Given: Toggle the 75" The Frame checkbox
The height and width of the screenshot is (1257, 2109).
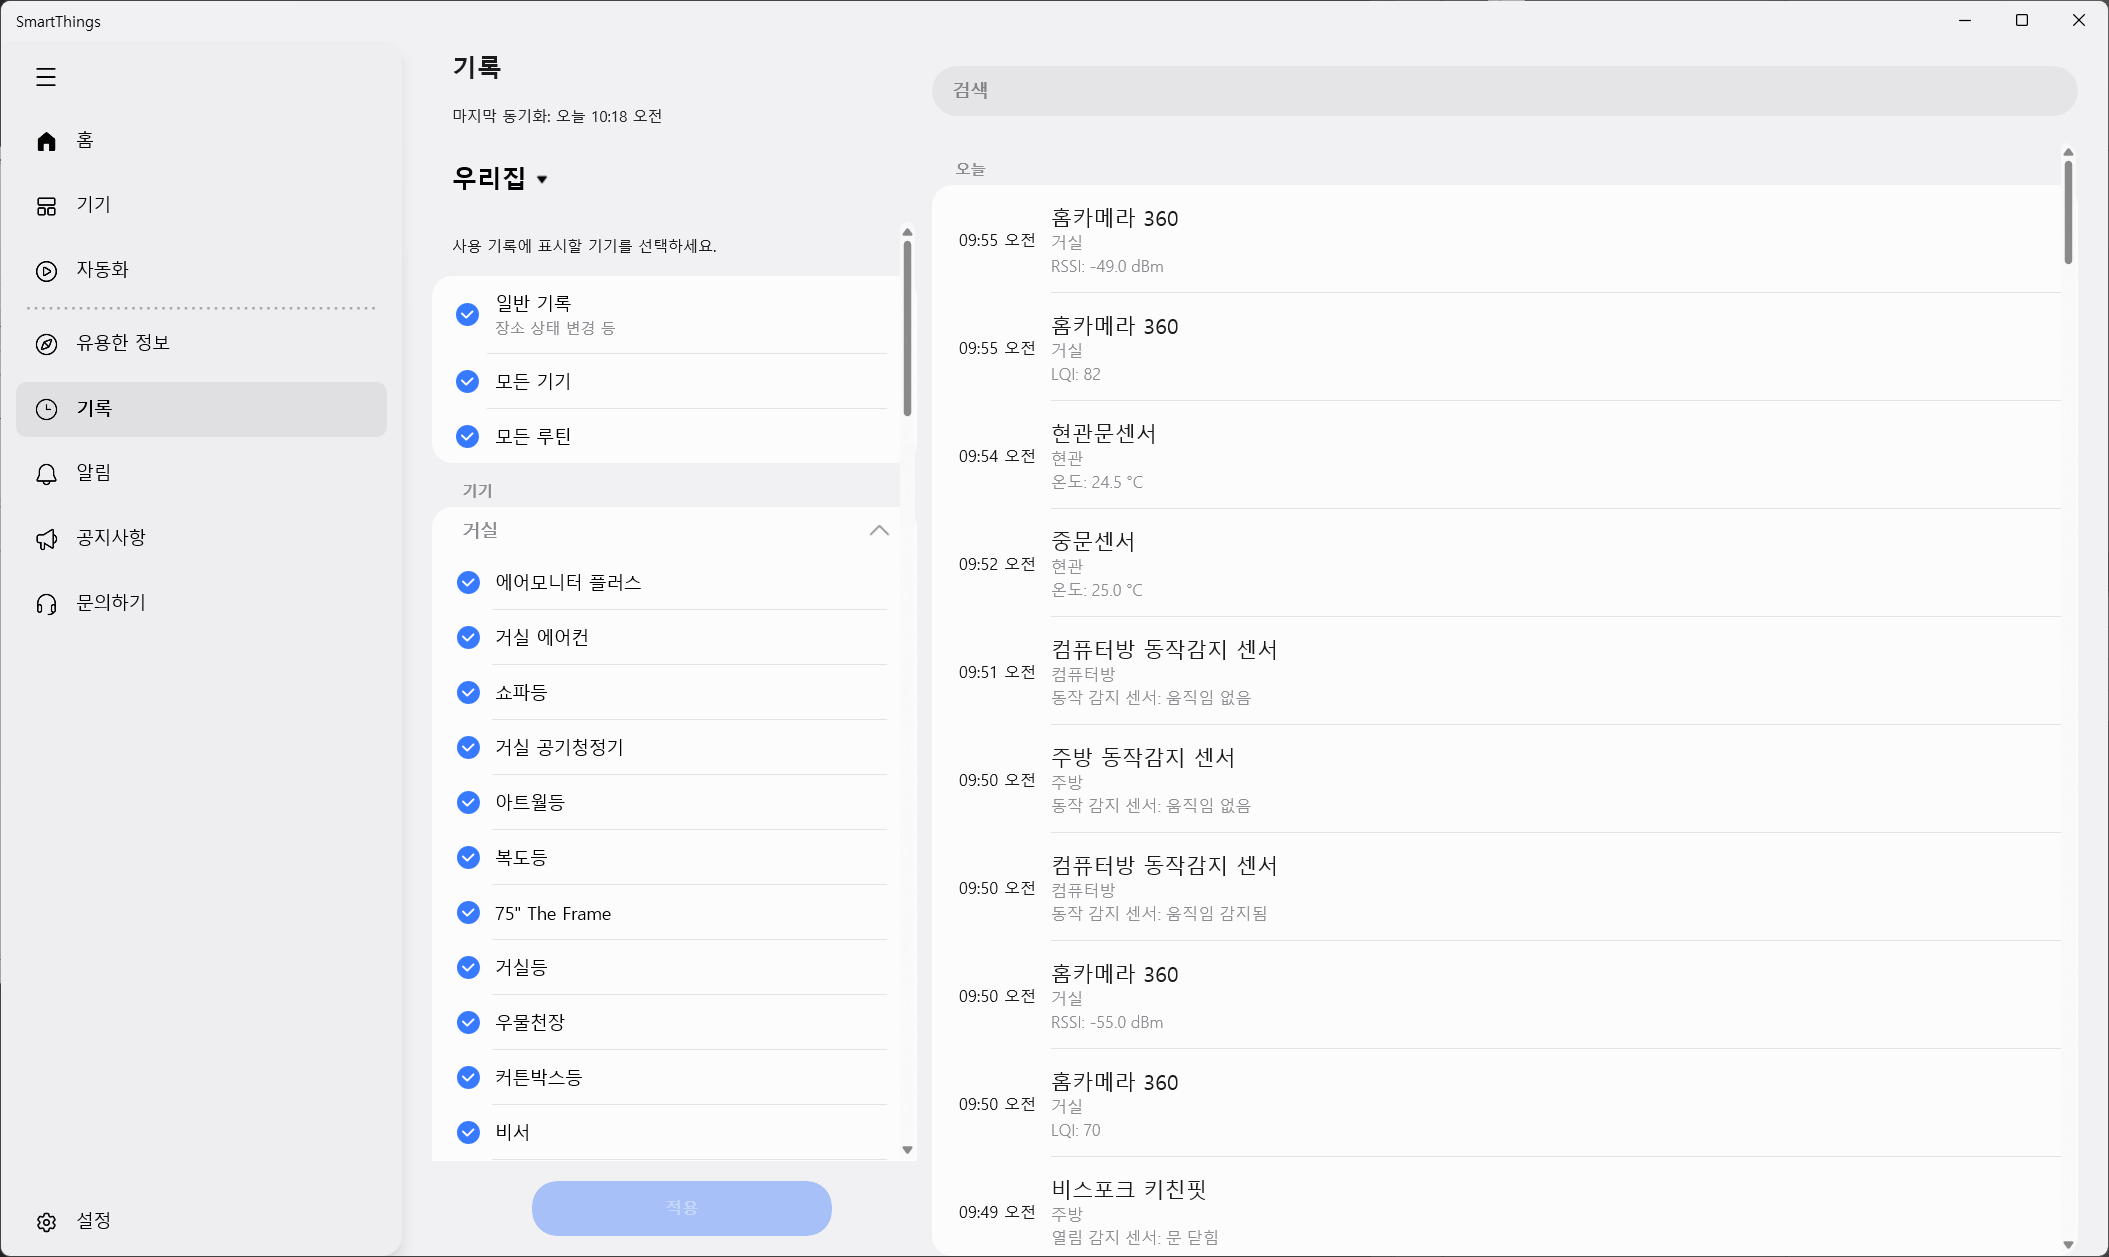Looking at the screenshot, I should pos(468,913).
